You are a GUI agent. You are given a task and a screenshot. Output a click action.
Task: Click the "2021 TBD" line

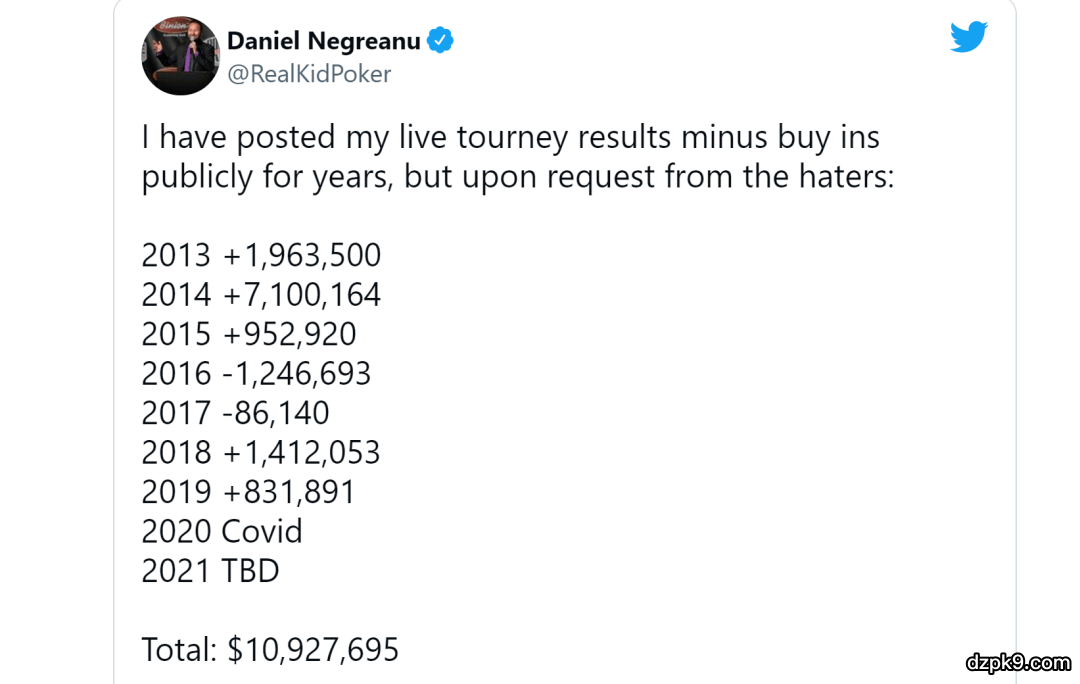click(210, 570)
